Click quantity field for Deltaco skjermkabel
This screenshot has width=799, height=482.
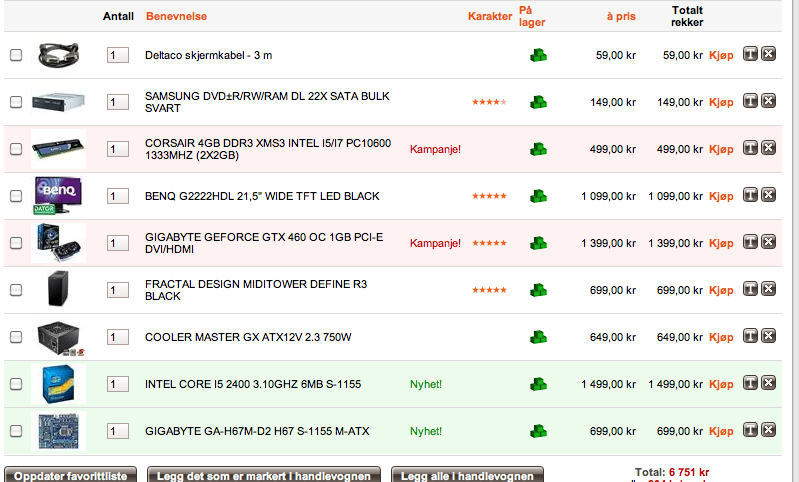(x=118, y=55)
